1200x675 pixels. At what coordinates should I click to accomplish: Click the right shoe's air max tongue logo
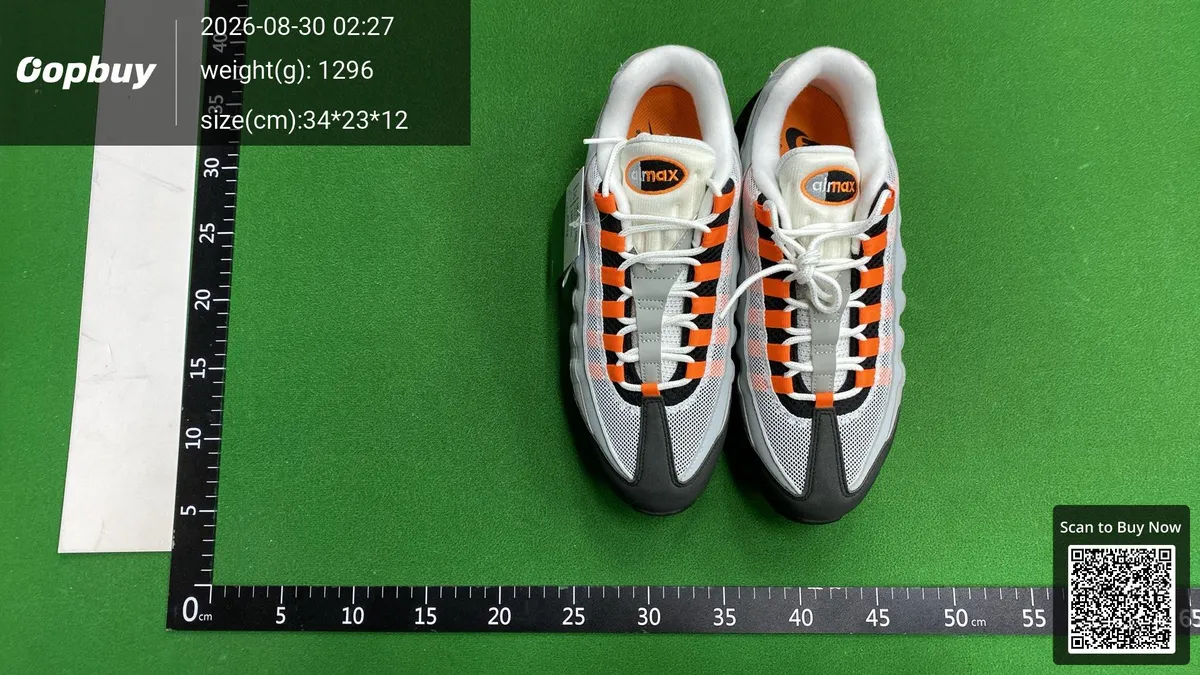[x=831, y=185]
